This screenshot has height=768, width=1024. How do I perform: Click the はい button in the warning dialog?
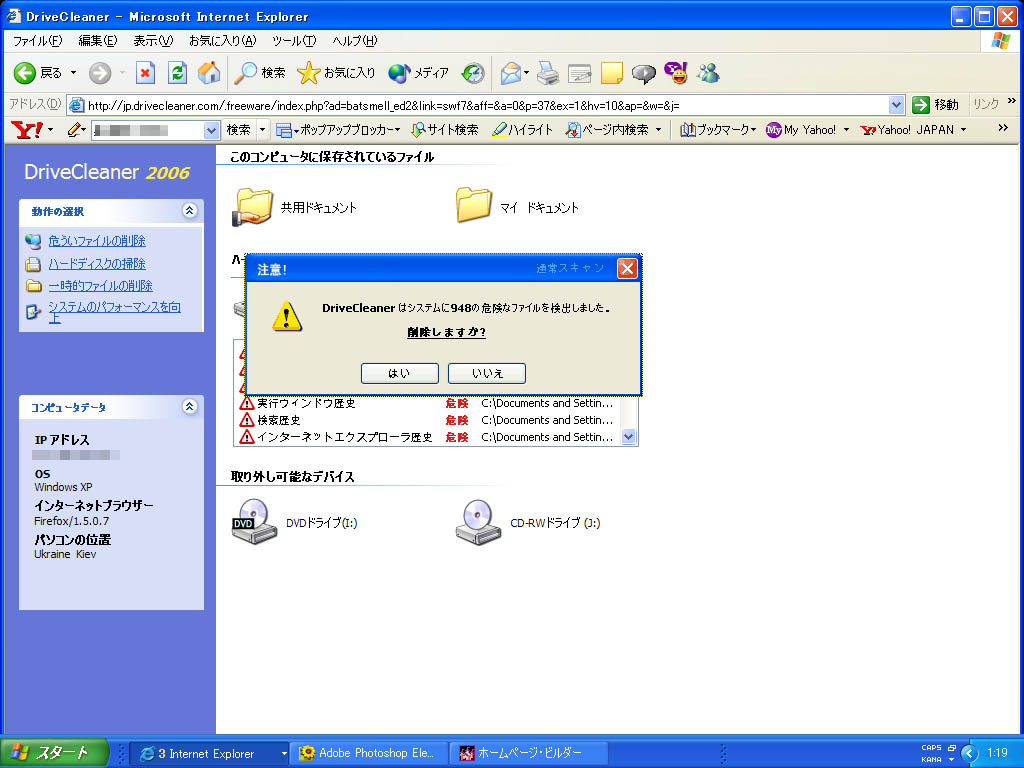click(x=399, y=374)
